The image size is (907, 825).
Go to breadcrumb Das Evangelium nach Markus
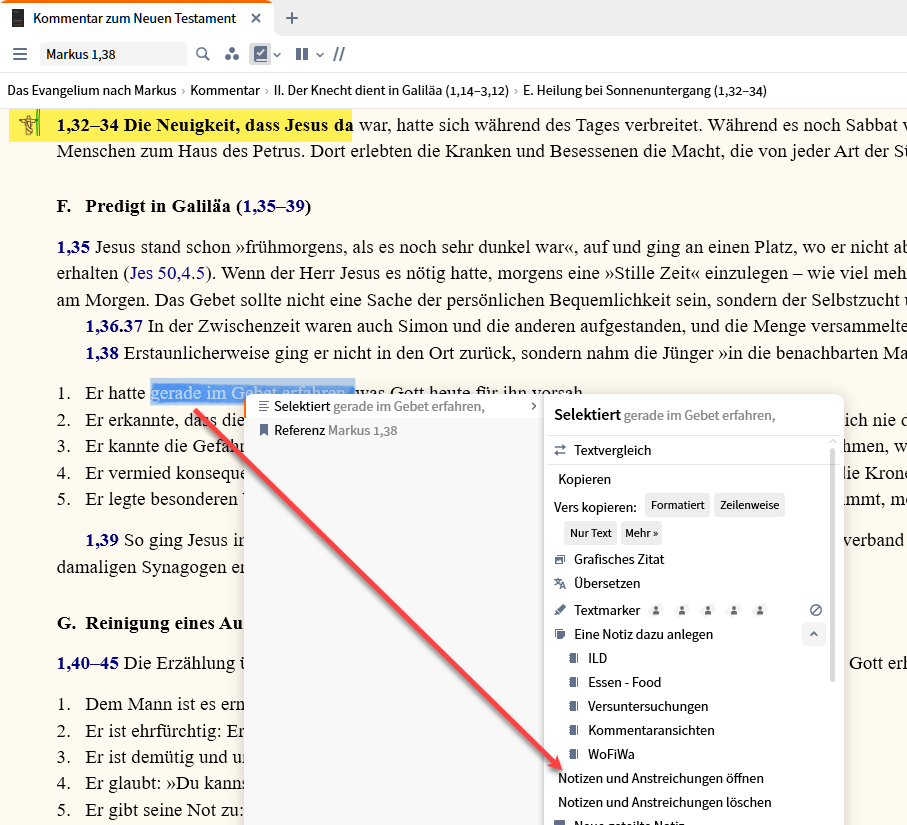pos(91,91)
